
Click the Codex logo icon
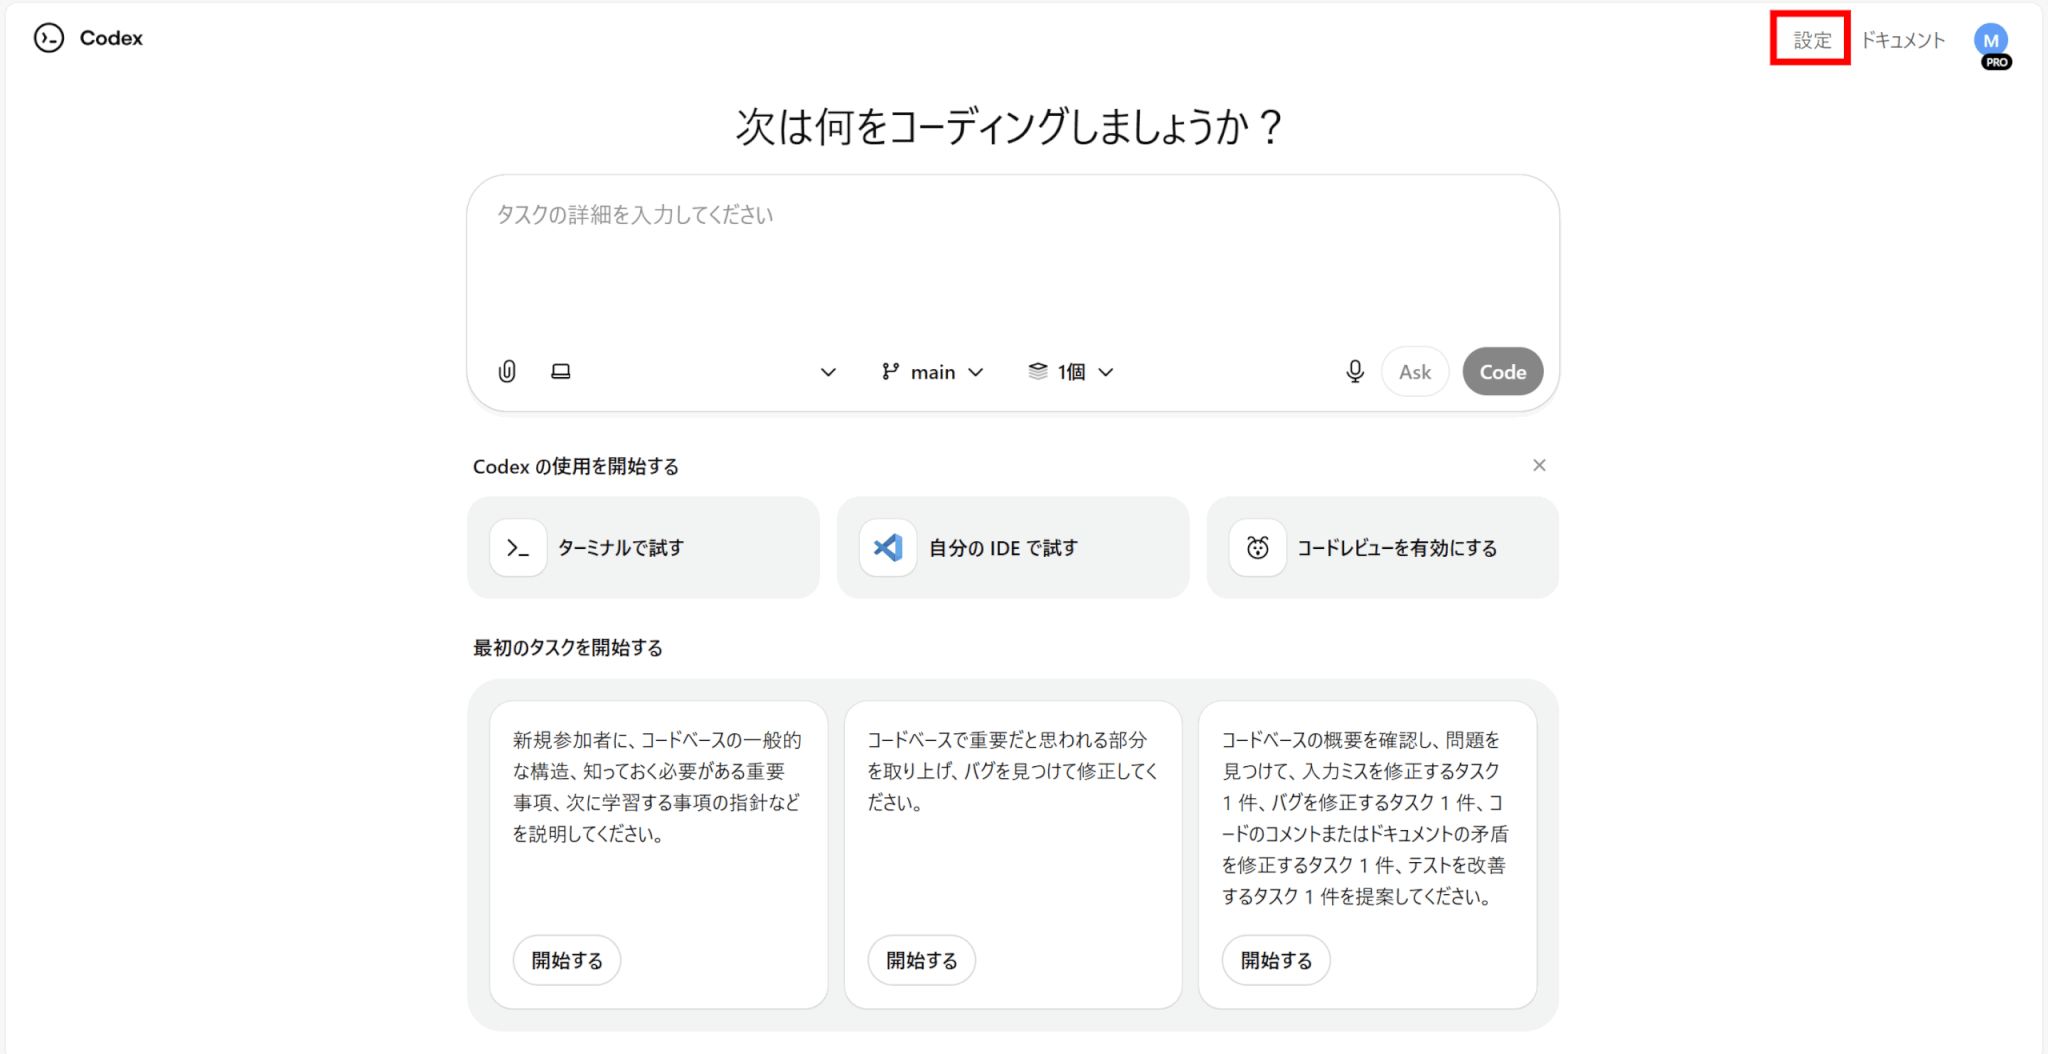[49, 38]
